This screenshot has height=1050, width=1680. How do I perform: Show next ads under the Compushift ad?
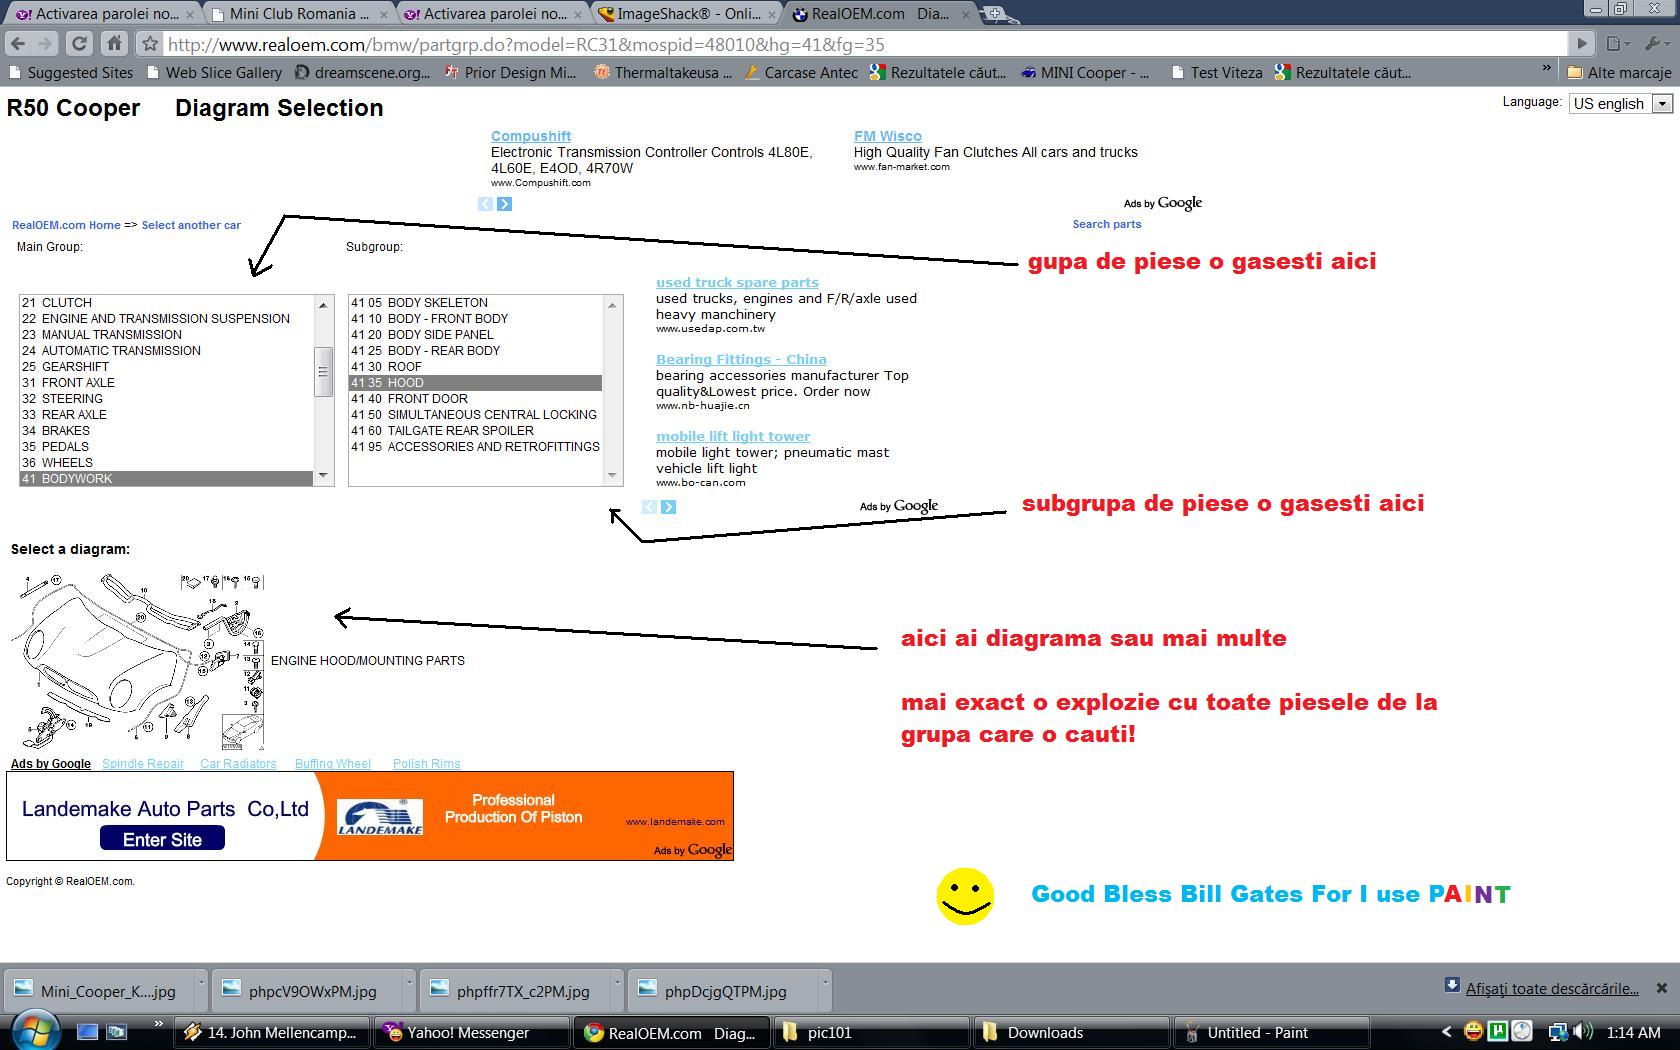point(504,204)
